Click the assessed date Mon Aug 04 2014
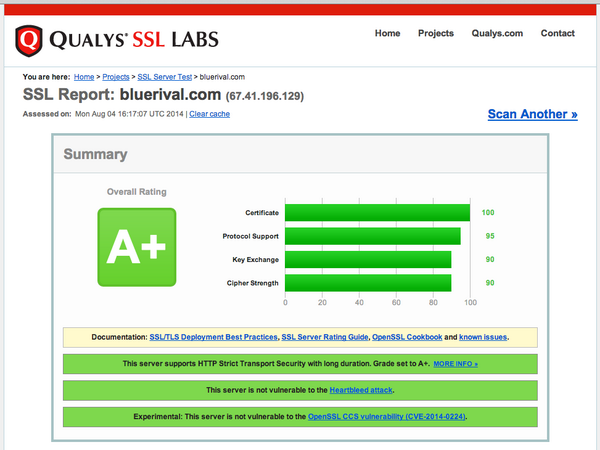Screen dimensions: 600x450 pos(129,114)
